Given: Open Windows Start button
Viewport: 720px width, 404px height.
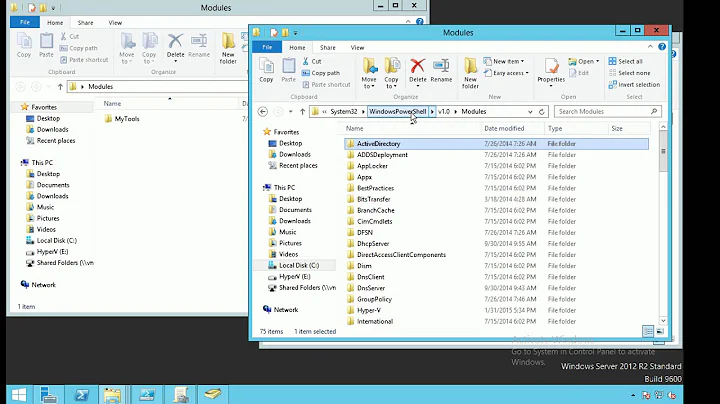Looking at the screenshot, I should tap(19, 394).
